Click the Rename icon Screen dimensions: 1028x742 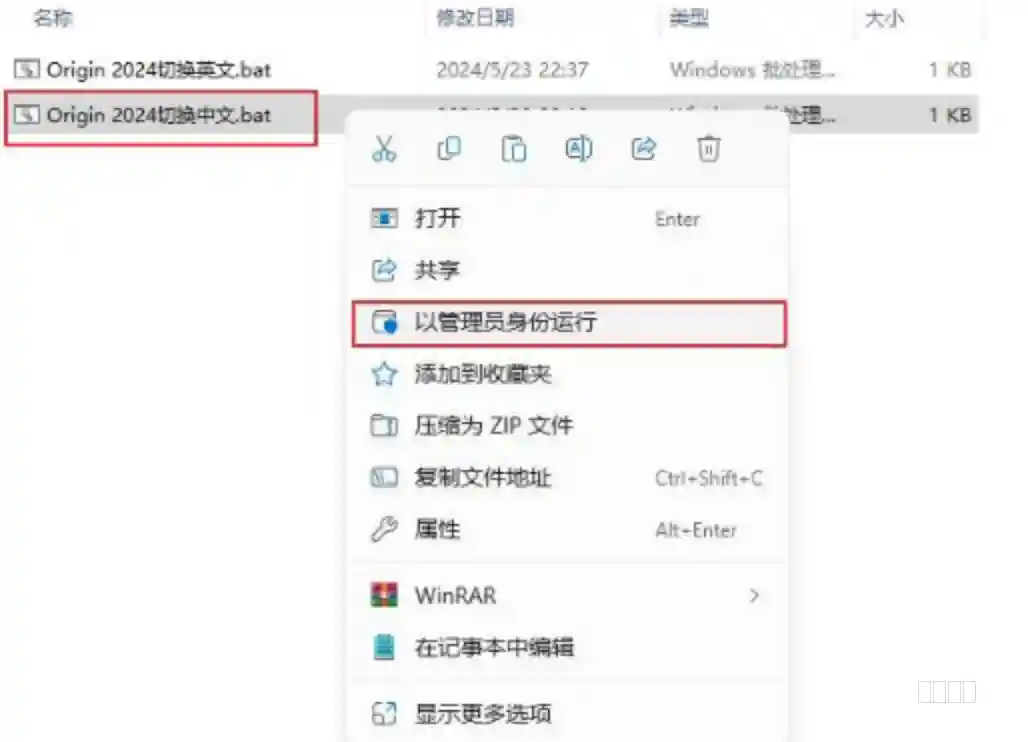[578, 149]
